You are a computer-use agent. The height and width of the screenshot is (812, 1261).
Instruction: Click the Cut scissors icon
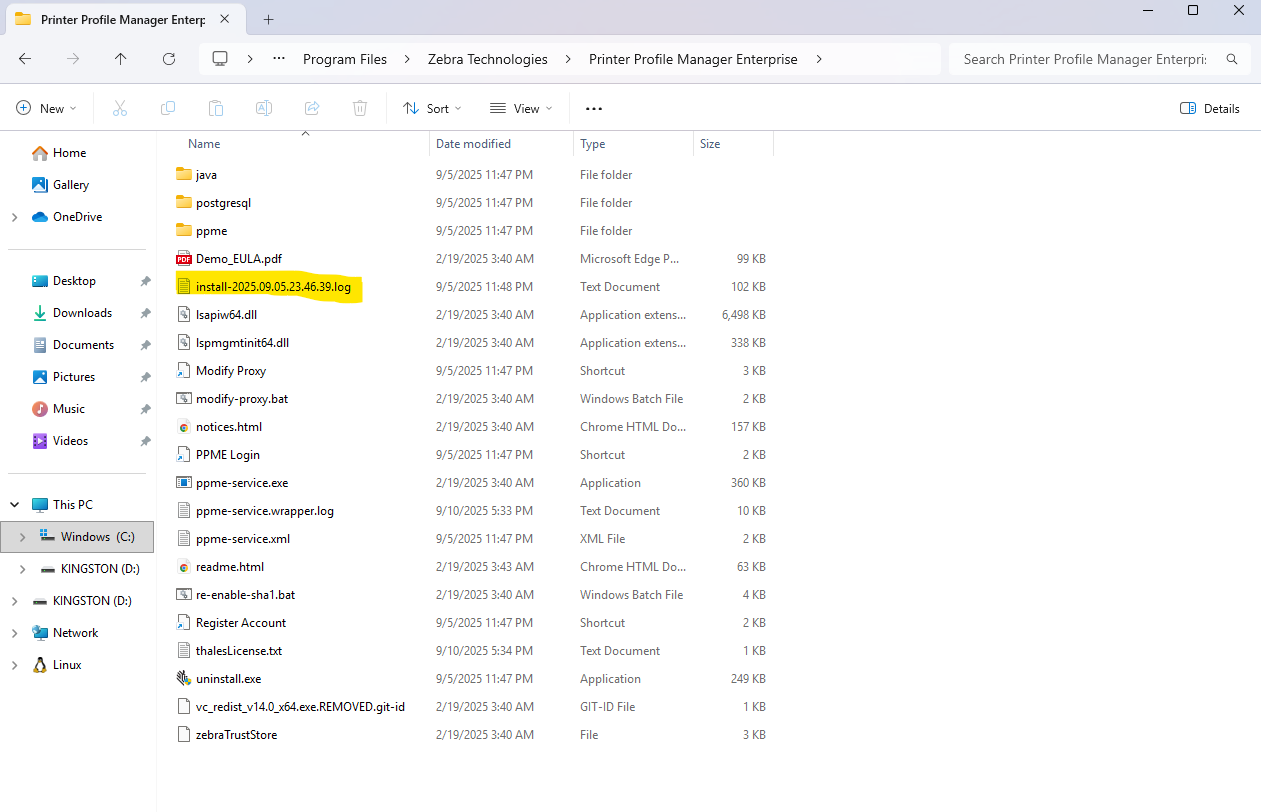click(x=120, y=108)
